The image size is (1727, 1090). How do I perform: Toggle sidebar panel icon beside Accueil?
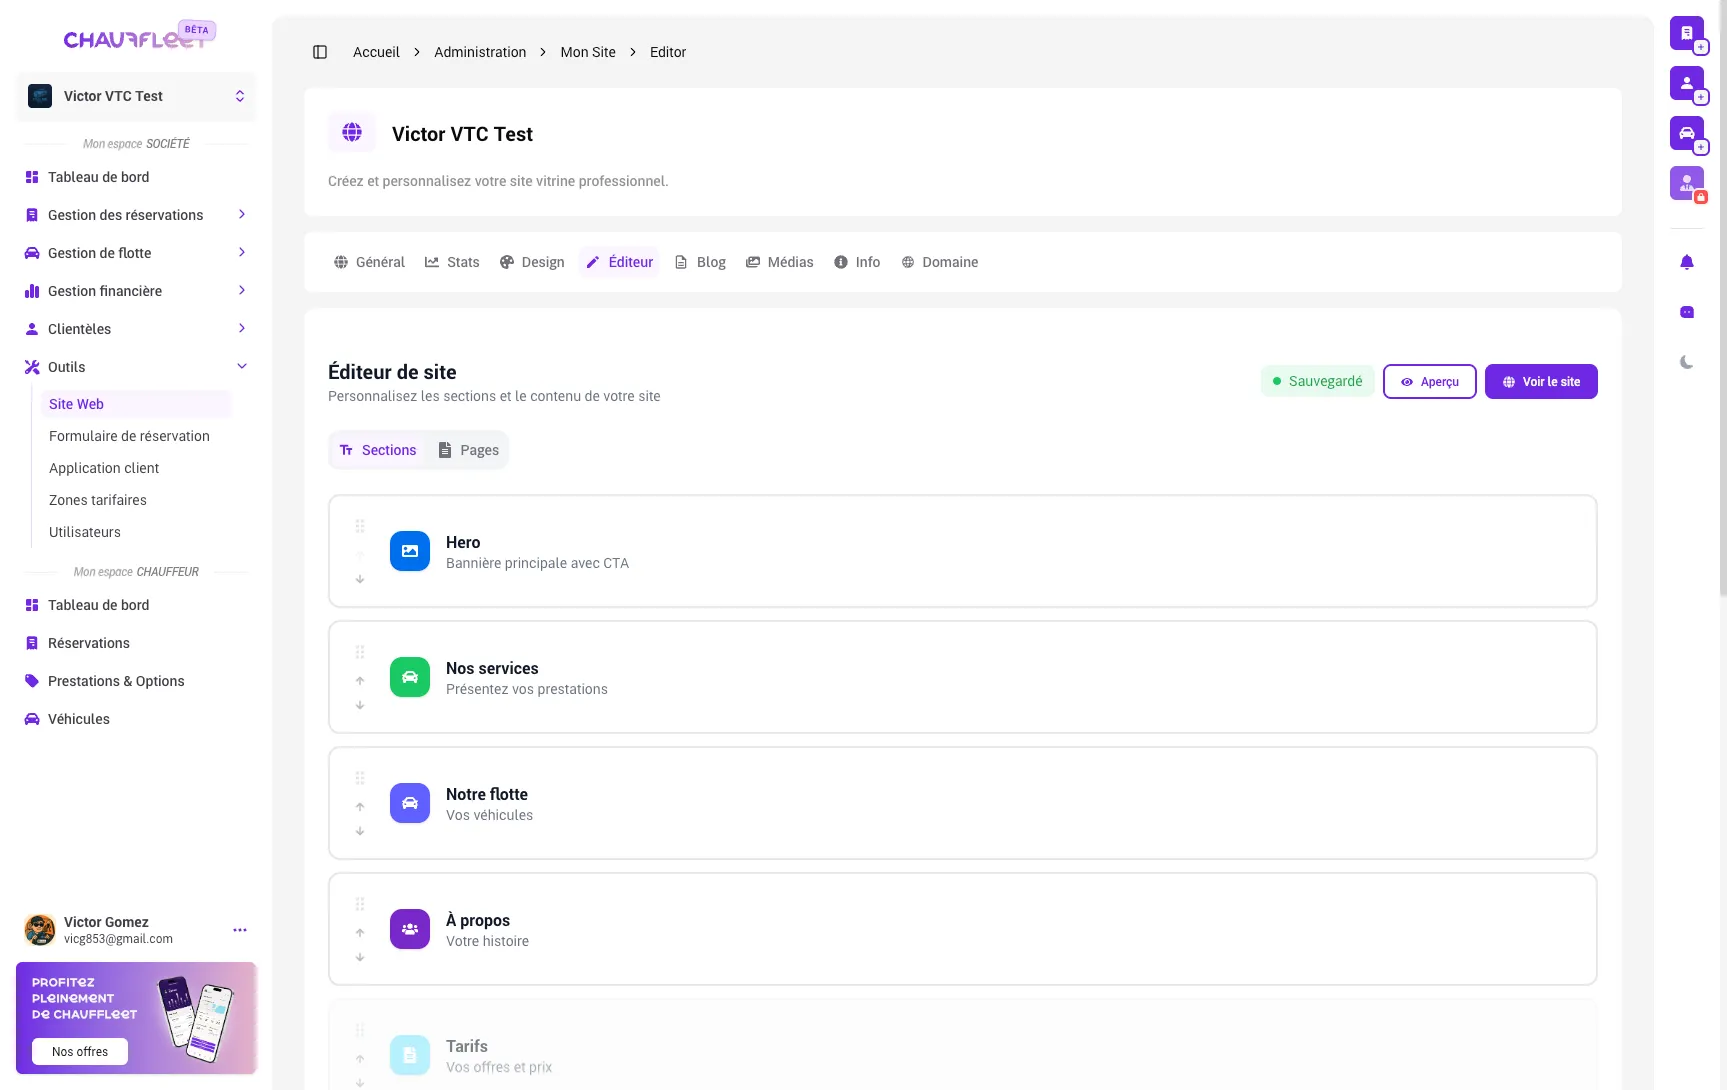coord(320,52)
